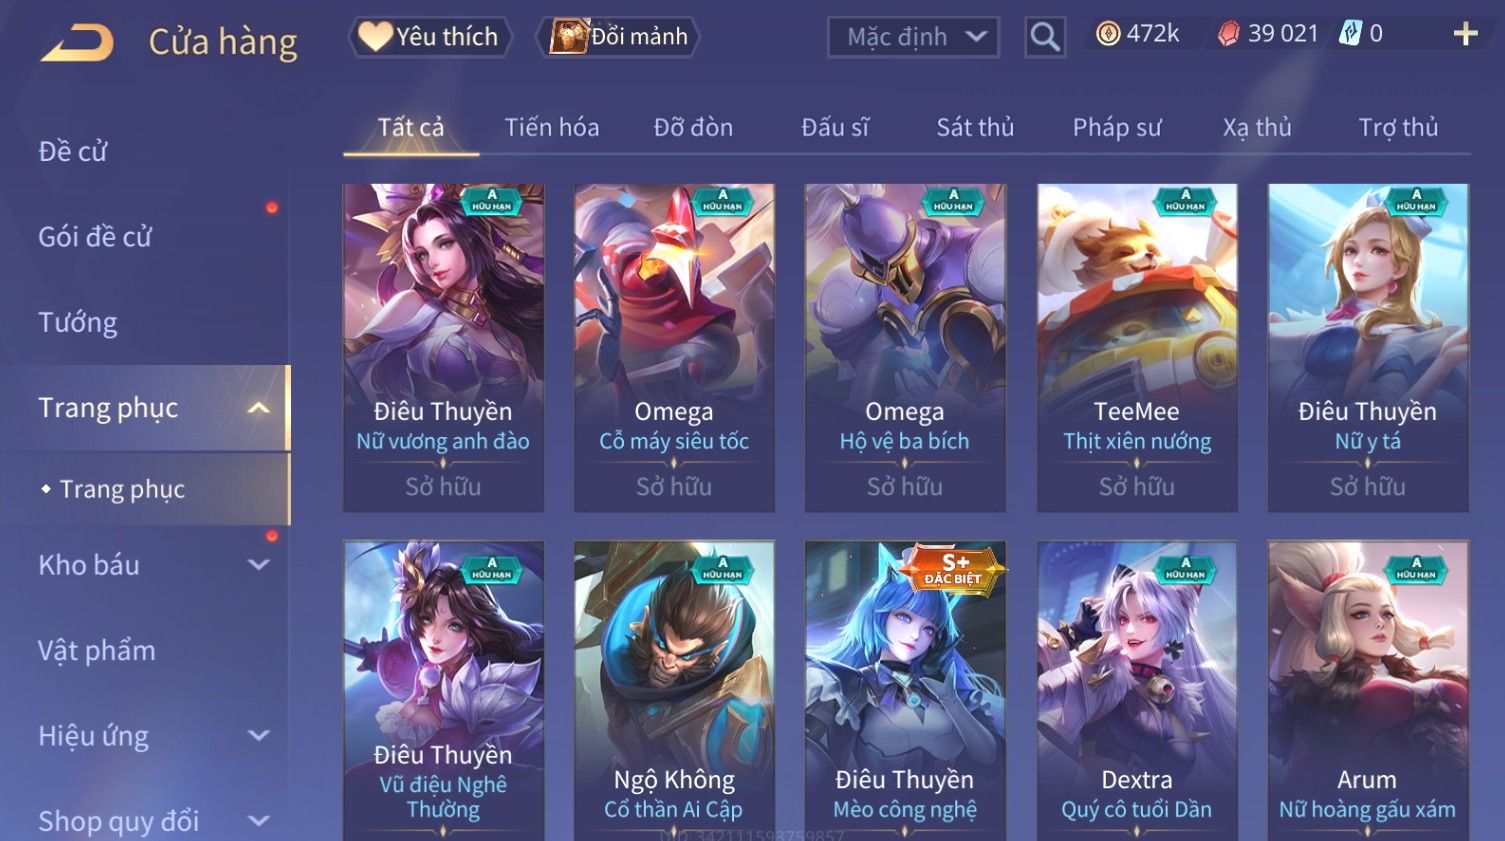1505x841 pixels.
Task: Switch to the Sát thủ tab
Action: [x=975, y=128]
